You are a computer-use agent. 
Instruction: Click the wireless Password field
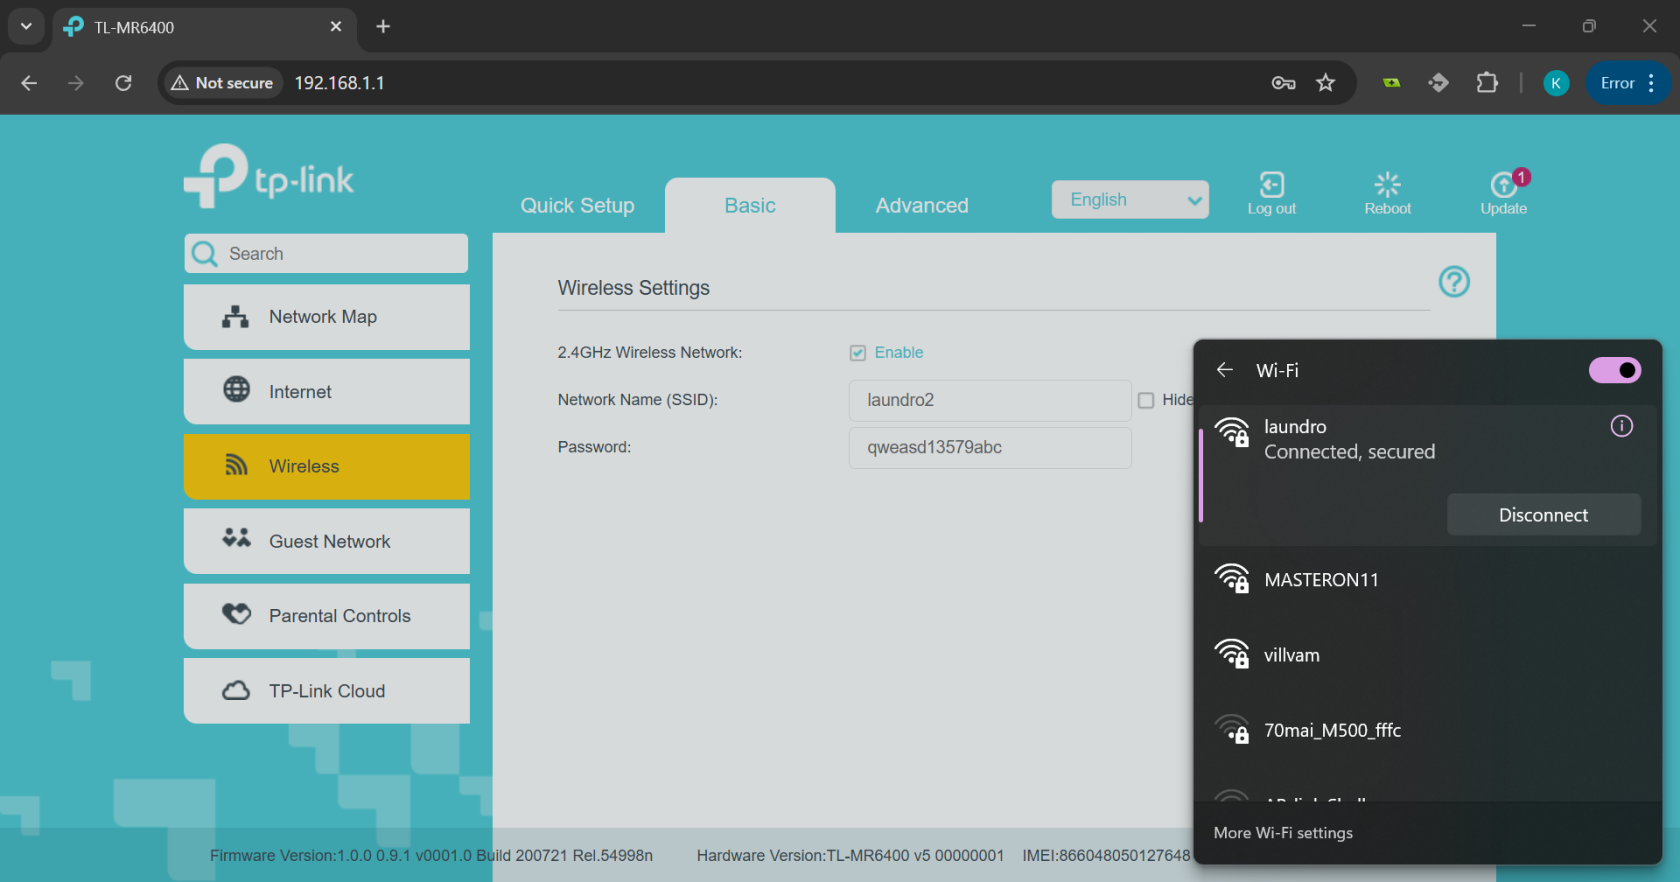[990, 447]
